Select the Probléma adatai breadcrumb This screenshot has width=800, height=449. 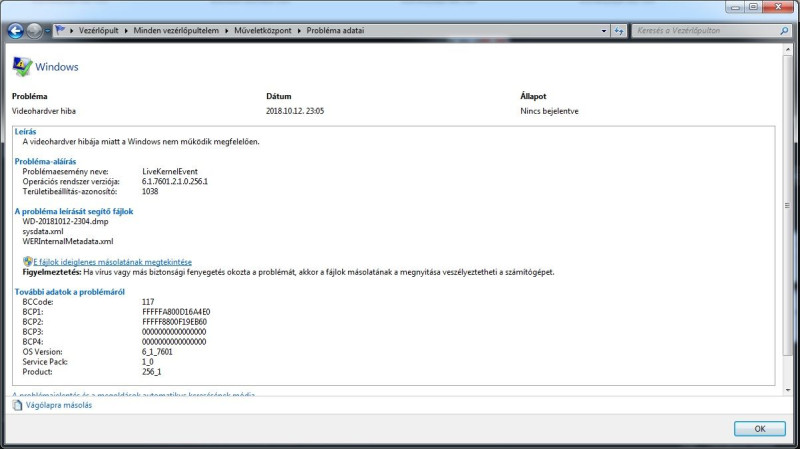tap(335, 31)
